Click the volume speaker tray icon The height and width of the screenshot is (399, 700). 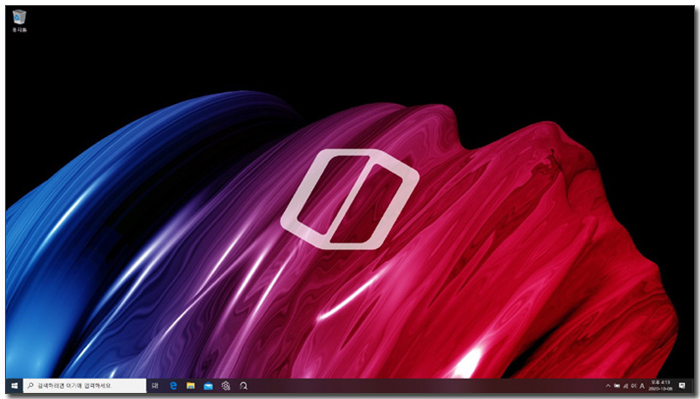(633, 386)
